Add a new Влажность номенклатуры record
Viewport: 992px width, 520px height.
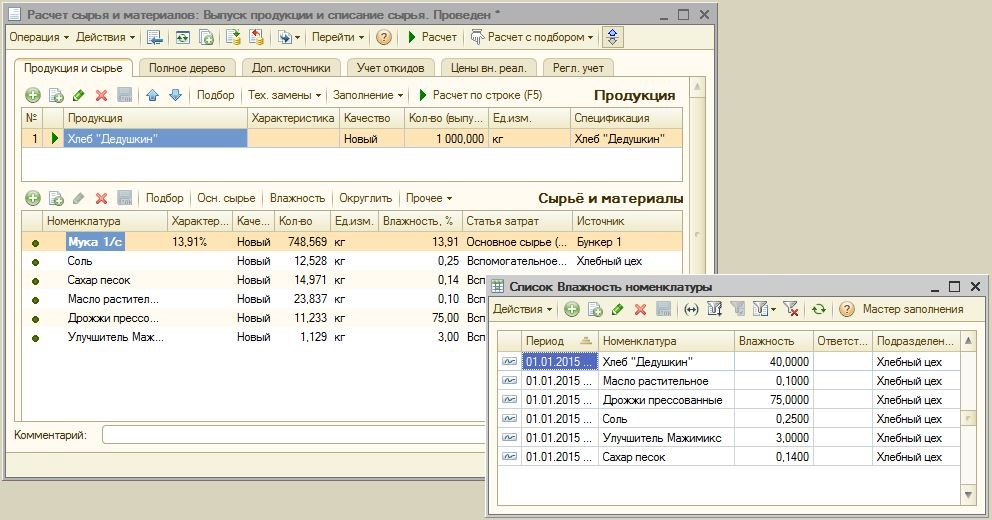572,309
